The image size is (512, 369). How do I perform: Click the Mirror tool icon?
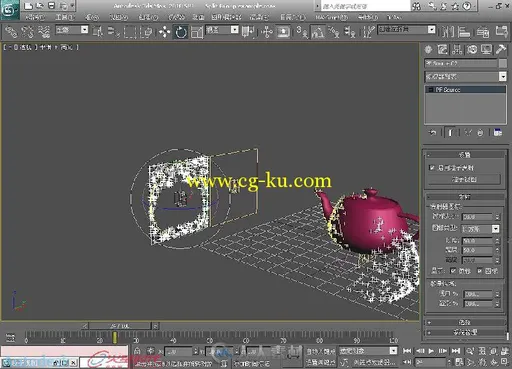tap(447, 32)
